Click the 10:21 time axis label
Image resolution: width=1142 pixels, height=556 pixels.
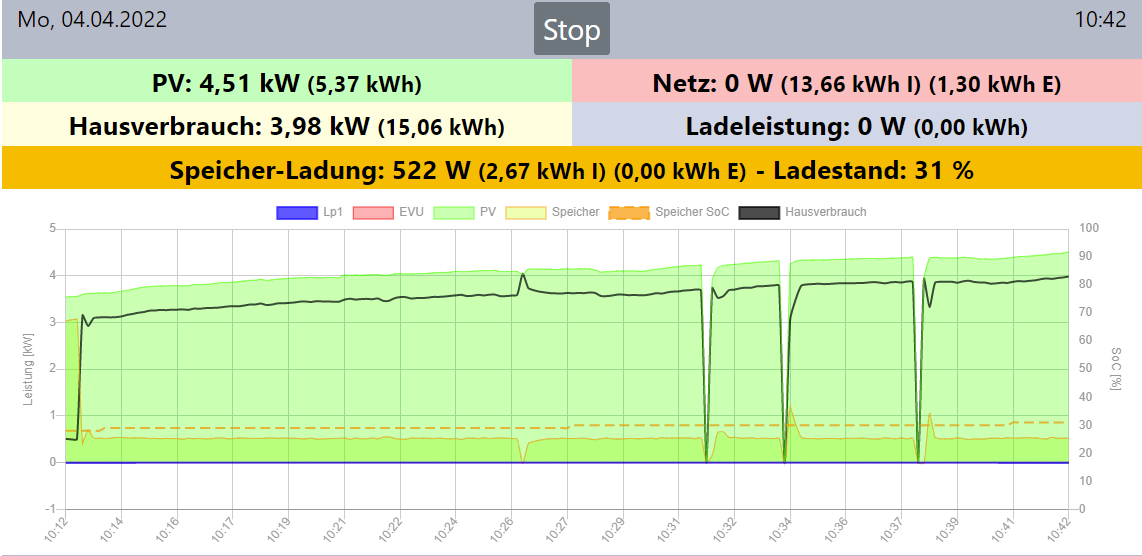click(x=334, y=530)
